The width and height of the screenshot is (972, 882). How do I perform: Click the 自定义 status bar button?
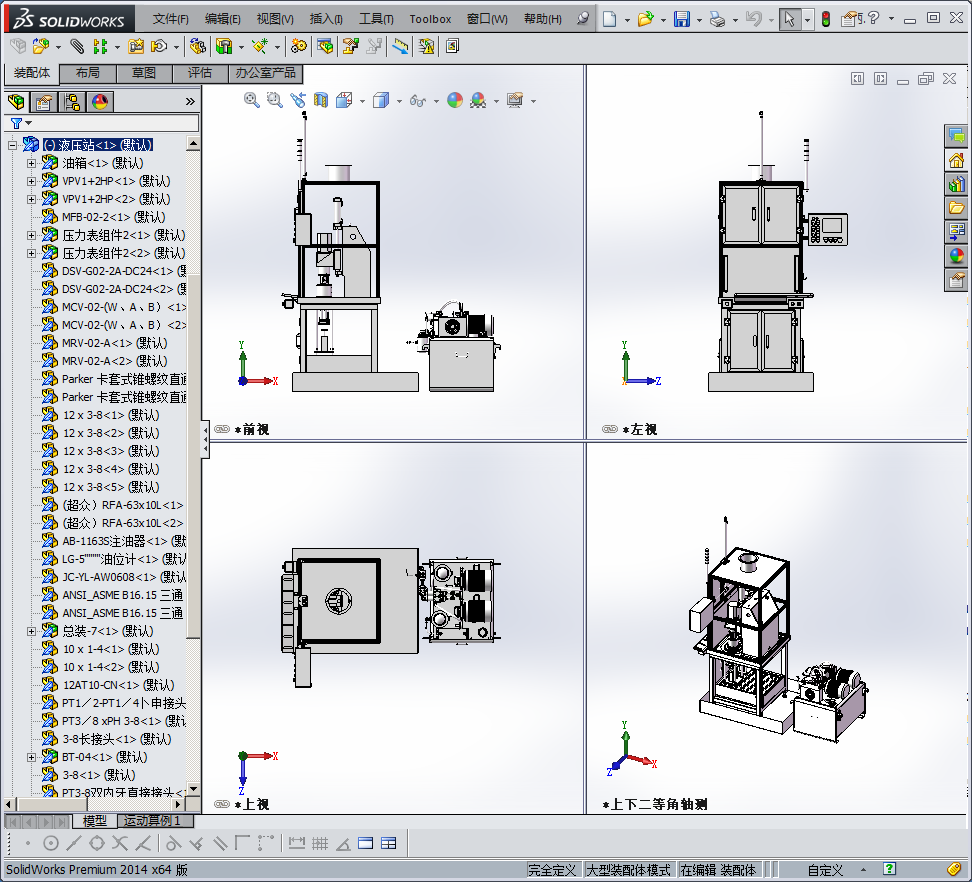pyautogui.click(x=826, y=870)
